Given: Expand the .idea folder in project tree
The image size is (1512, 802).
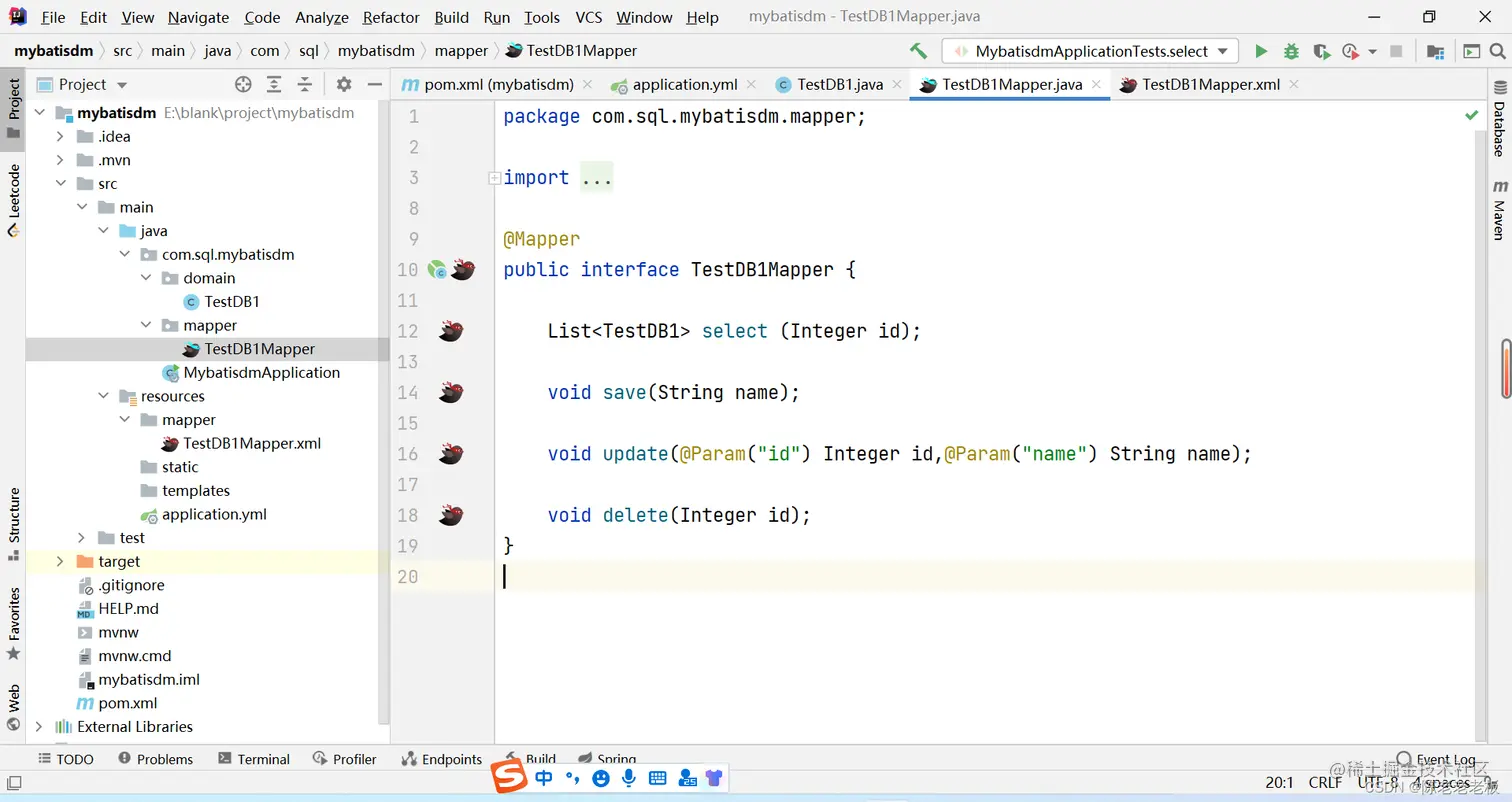Looking at the screenshot, I should (x=60, y=136).
